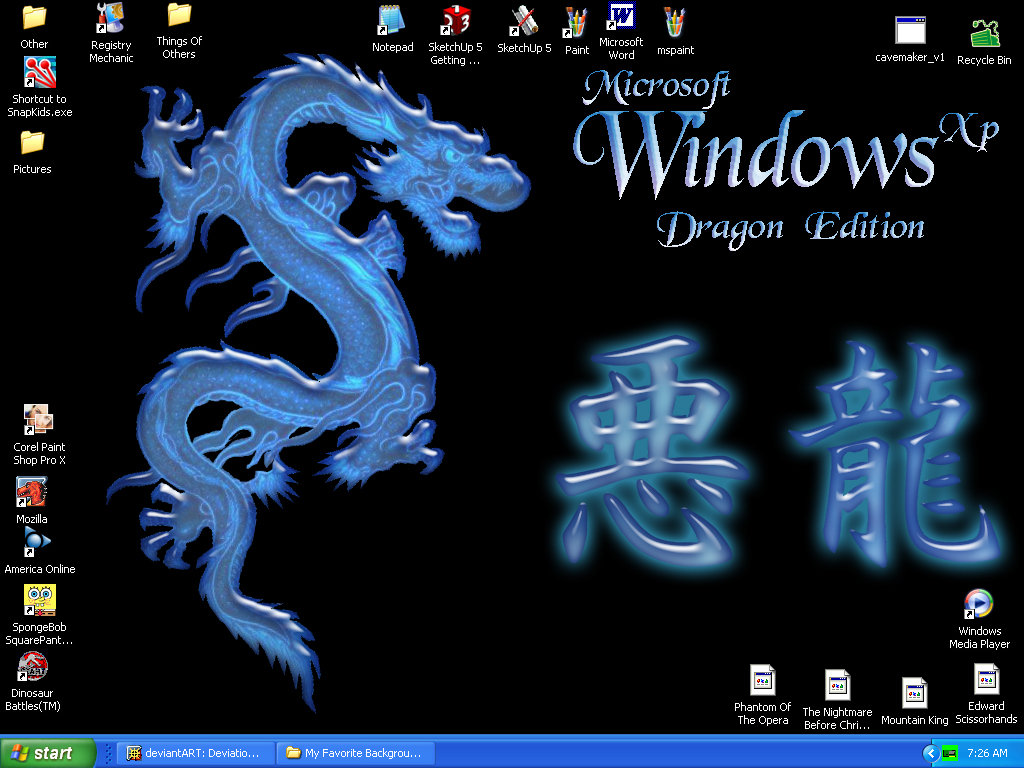The height and width of the screenshot is (768, 1024).
Task: Open Things Of Others folder
Action: coord(179,16)
